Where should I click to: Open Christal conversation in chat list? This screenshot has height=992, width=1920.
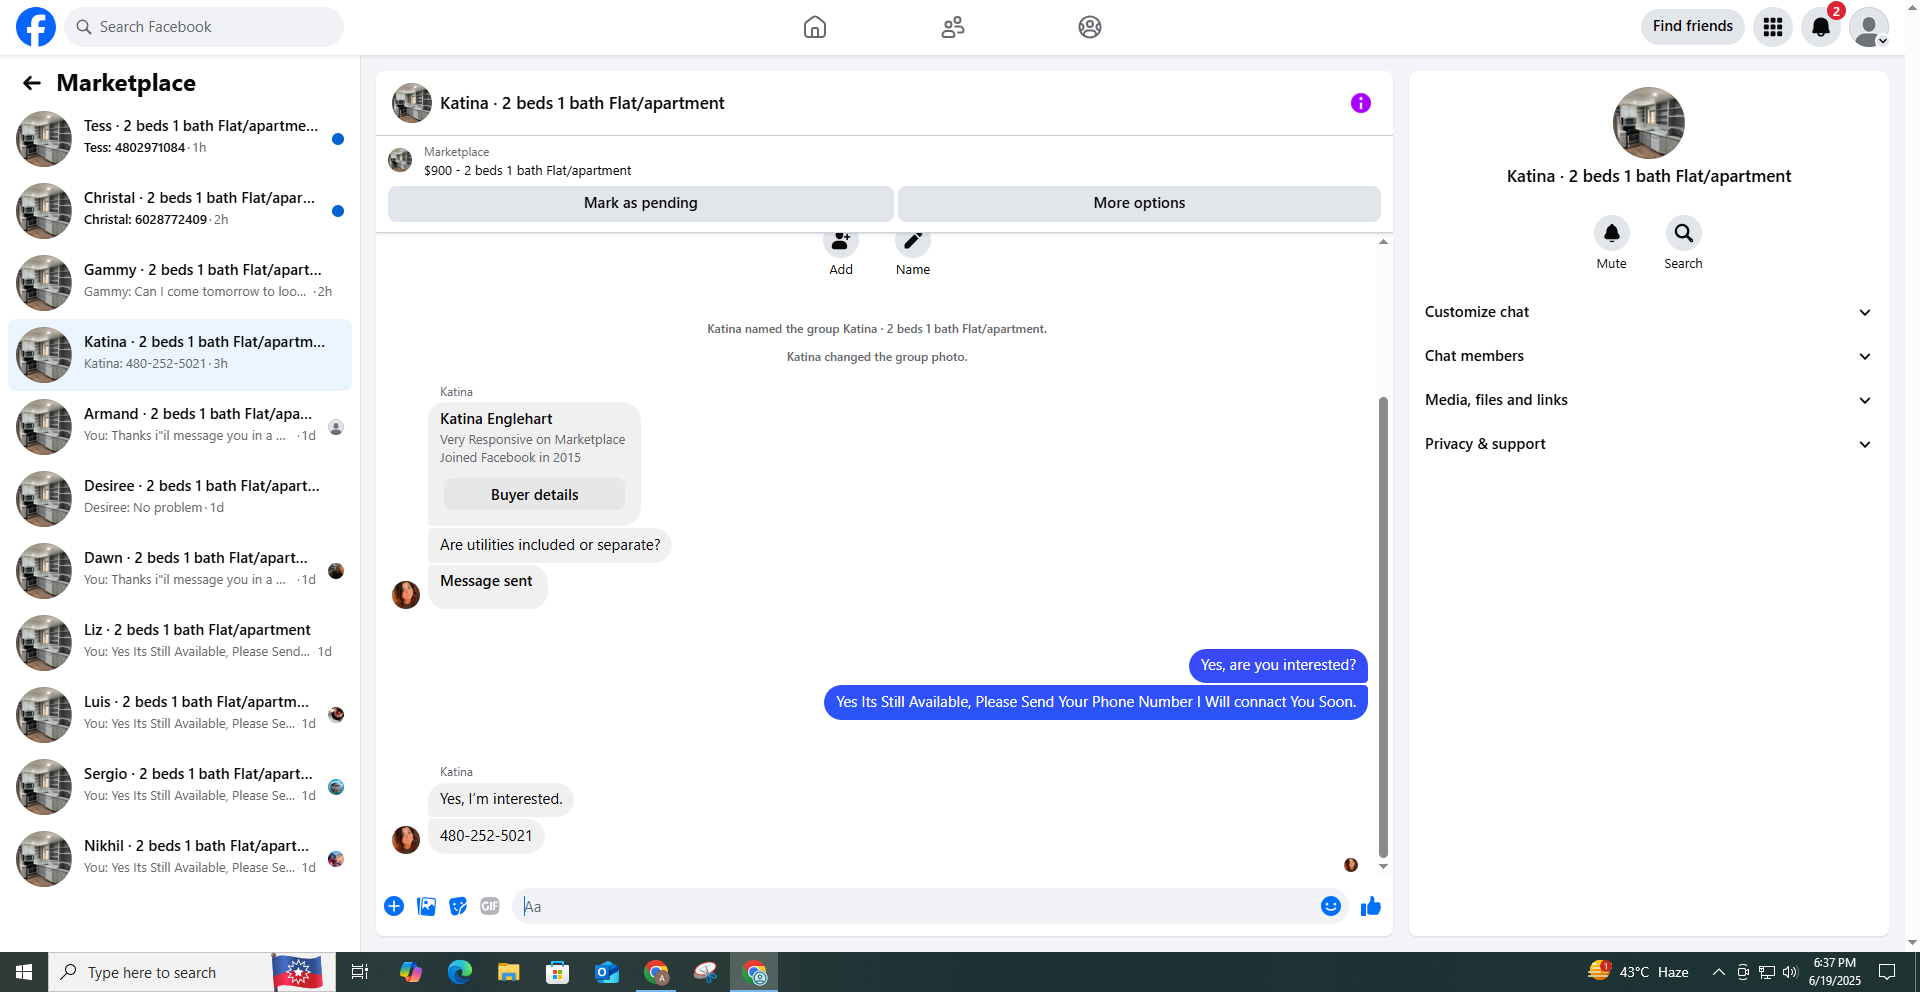pos(180,211)
